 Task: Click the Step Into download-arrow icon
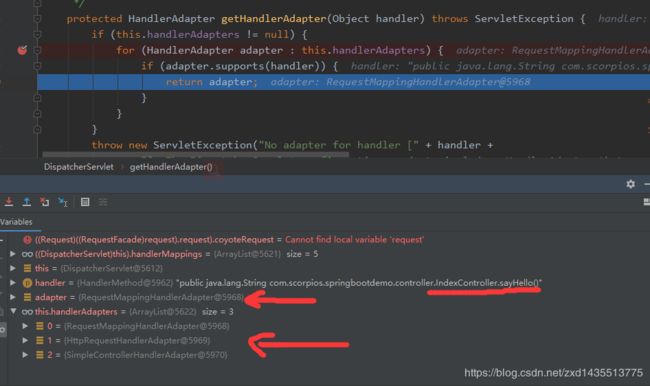click(x=9, y=202)
